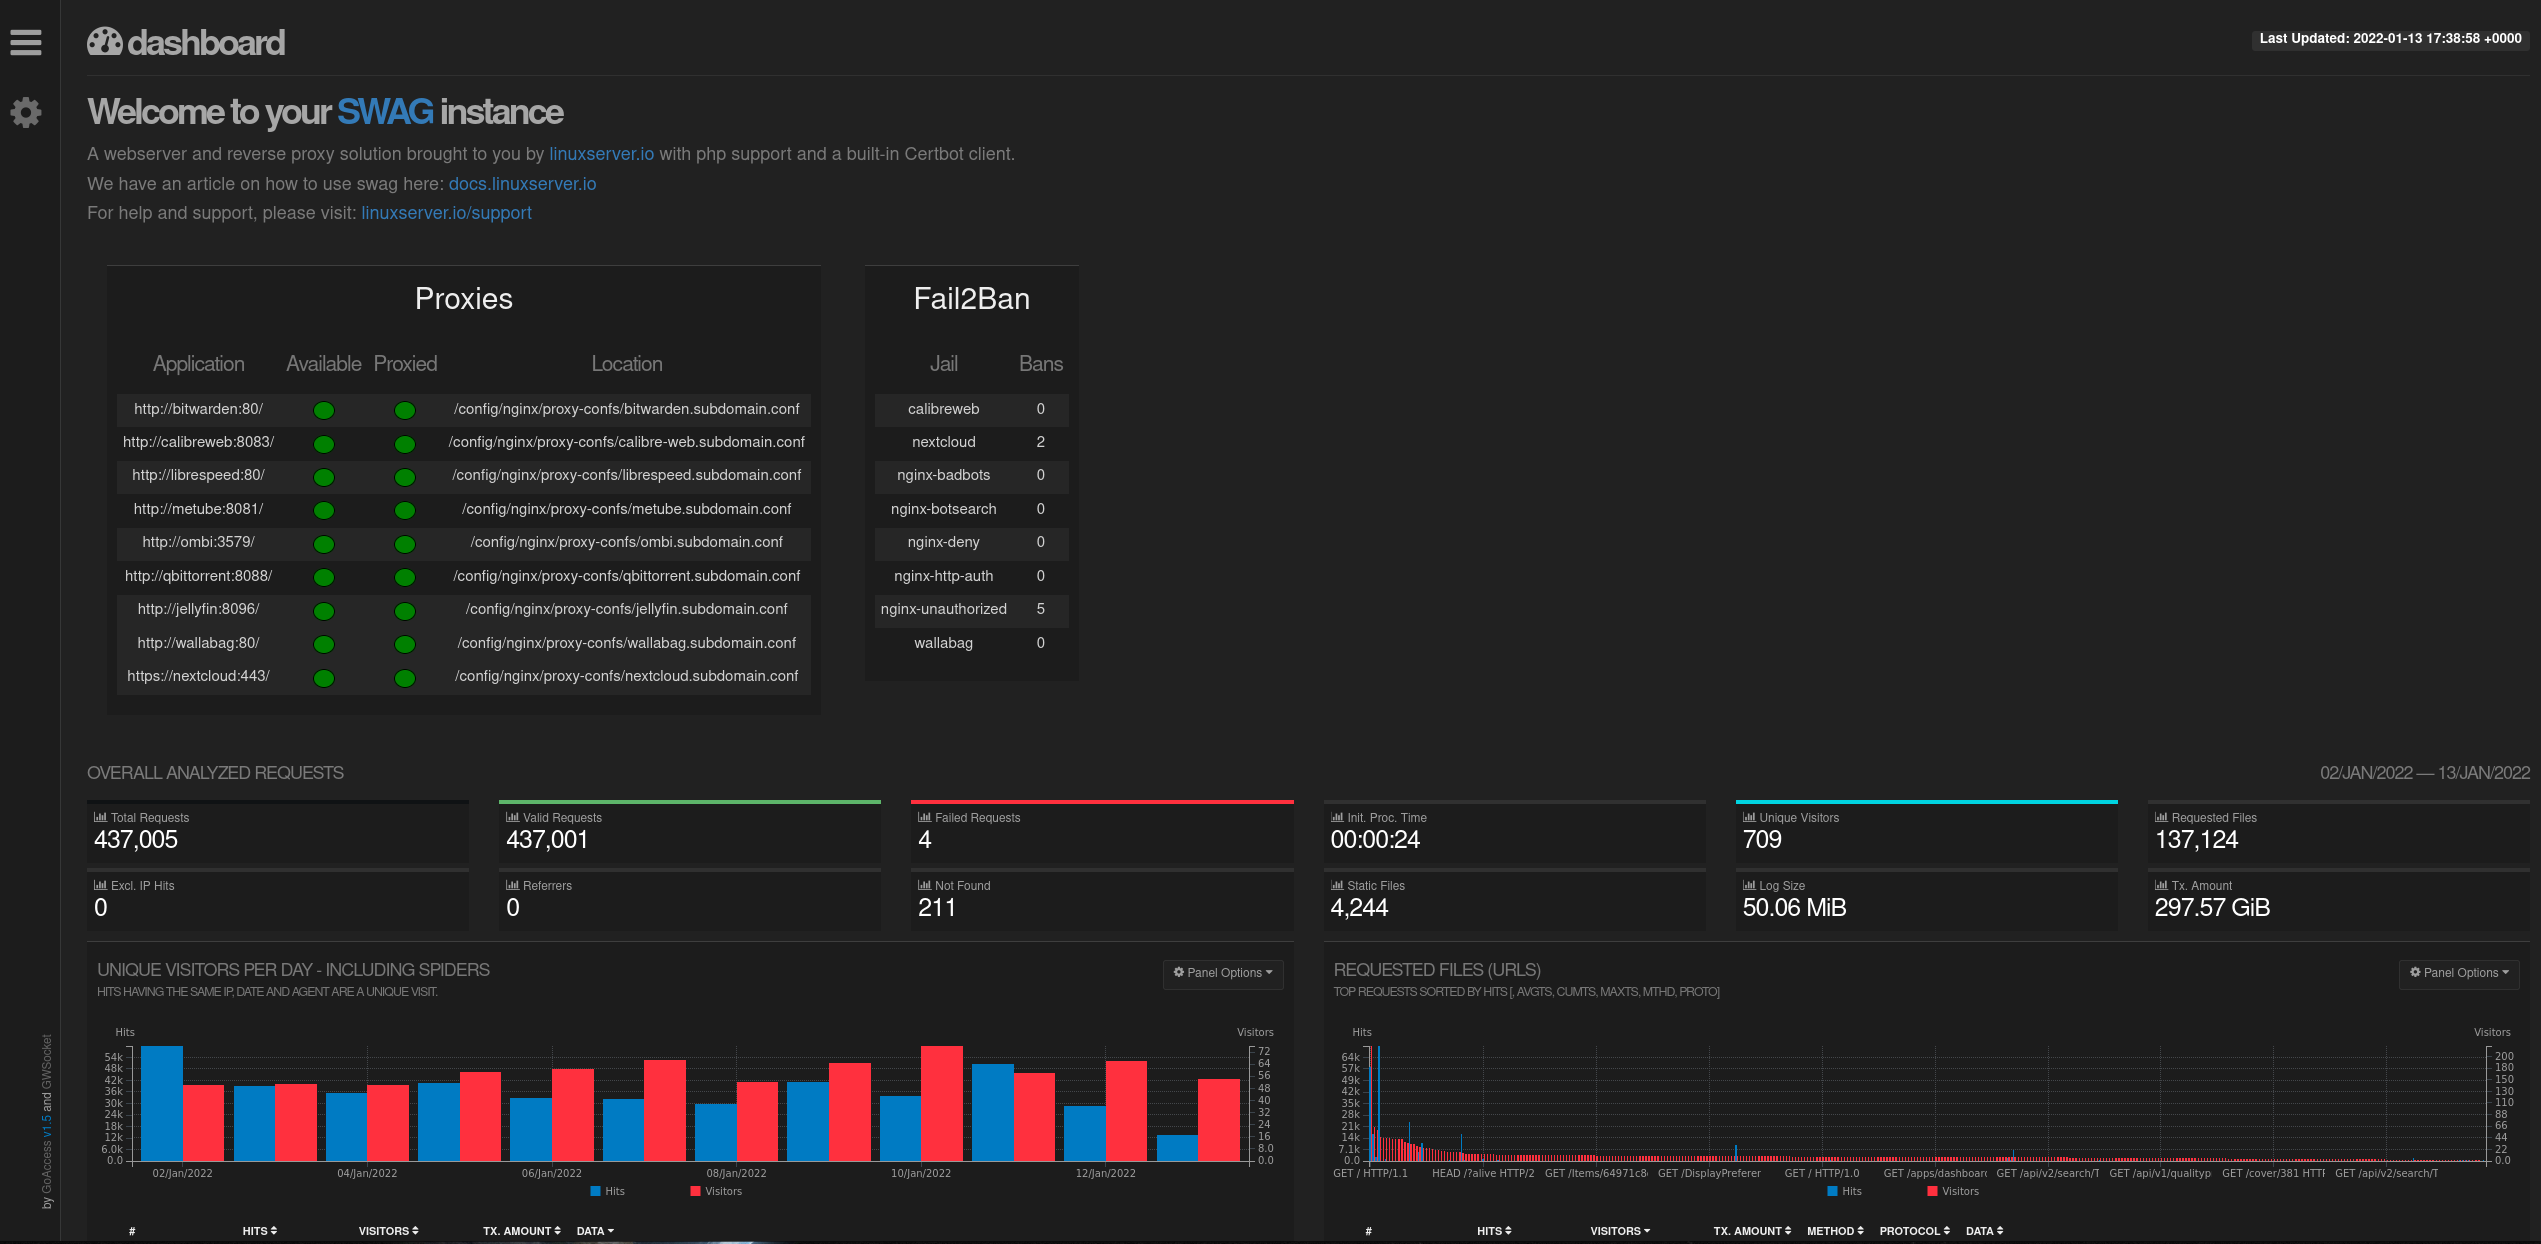Toggle Hits legend in Requested Files chart
This screenshot has width=2541, height=1244.
click(1845, 1191)
